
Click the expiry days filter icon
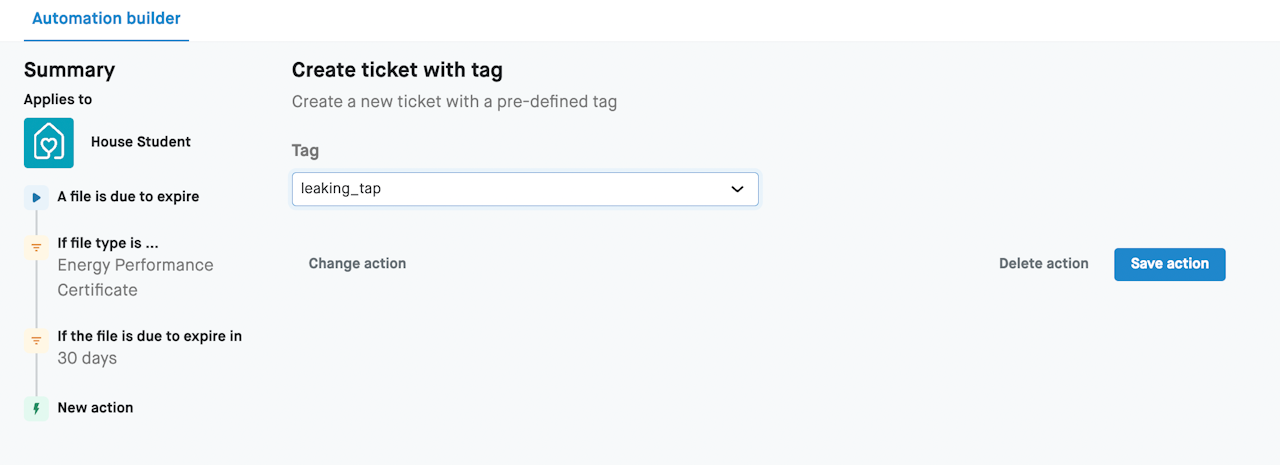click(x=36, y=341)
